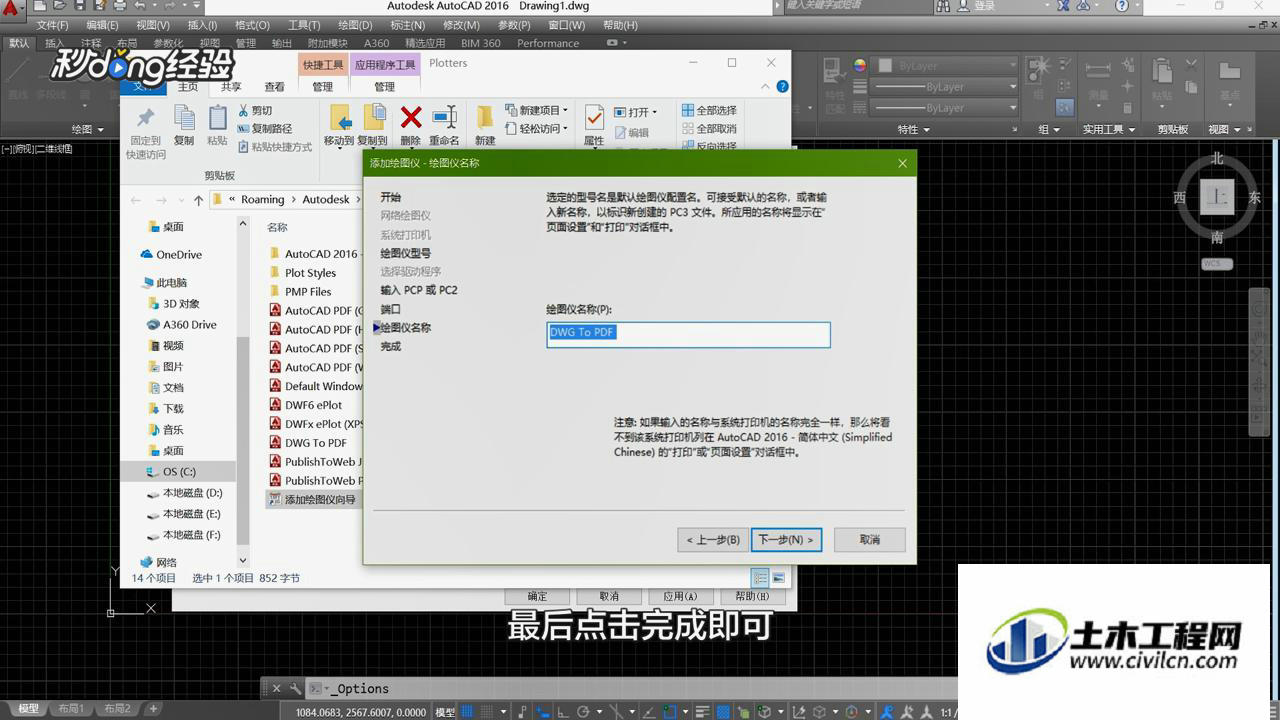The image size is (1280, 720).
Task: Switch to the 布局1 layout tab
Action: 71,709
